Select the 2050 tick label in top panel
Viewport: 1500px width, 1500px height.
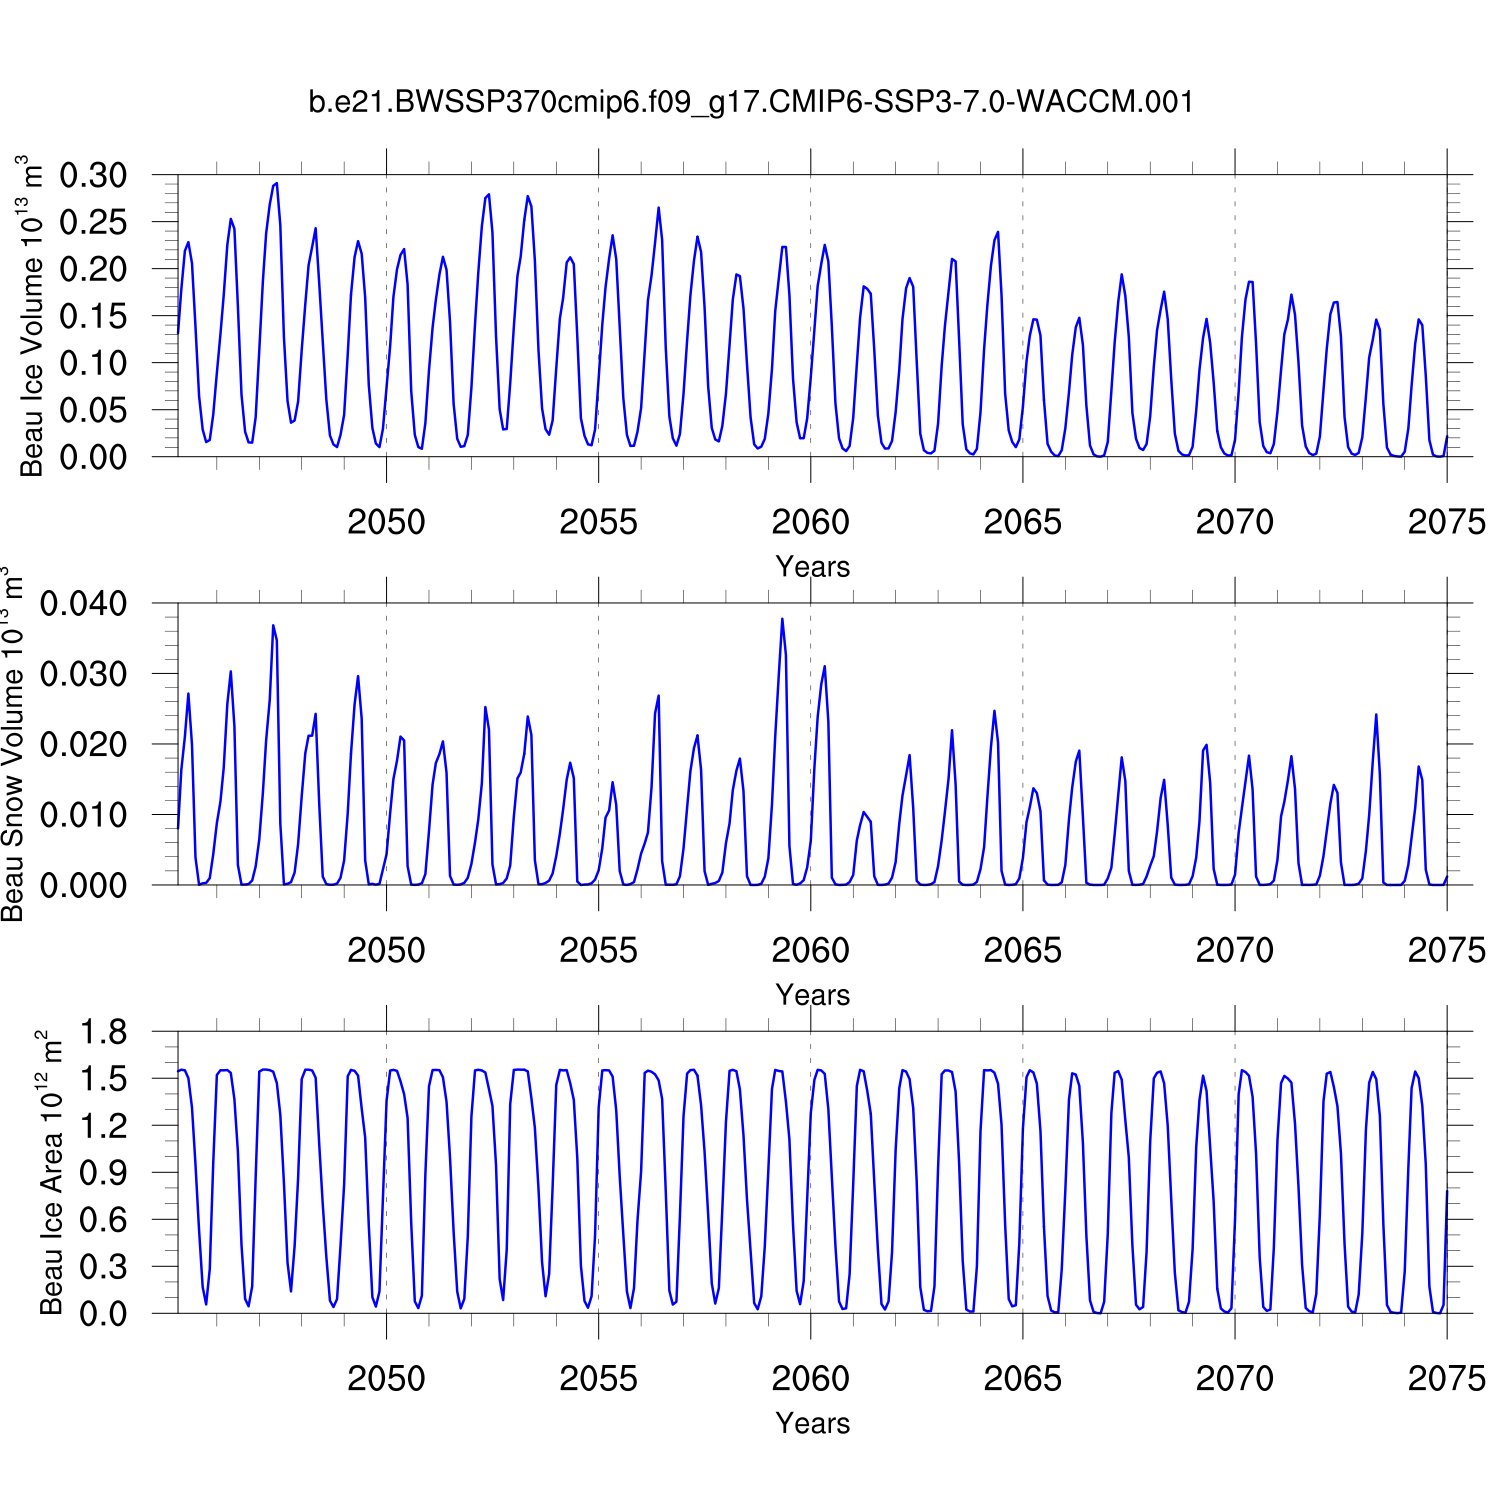[x=386, y=522]
